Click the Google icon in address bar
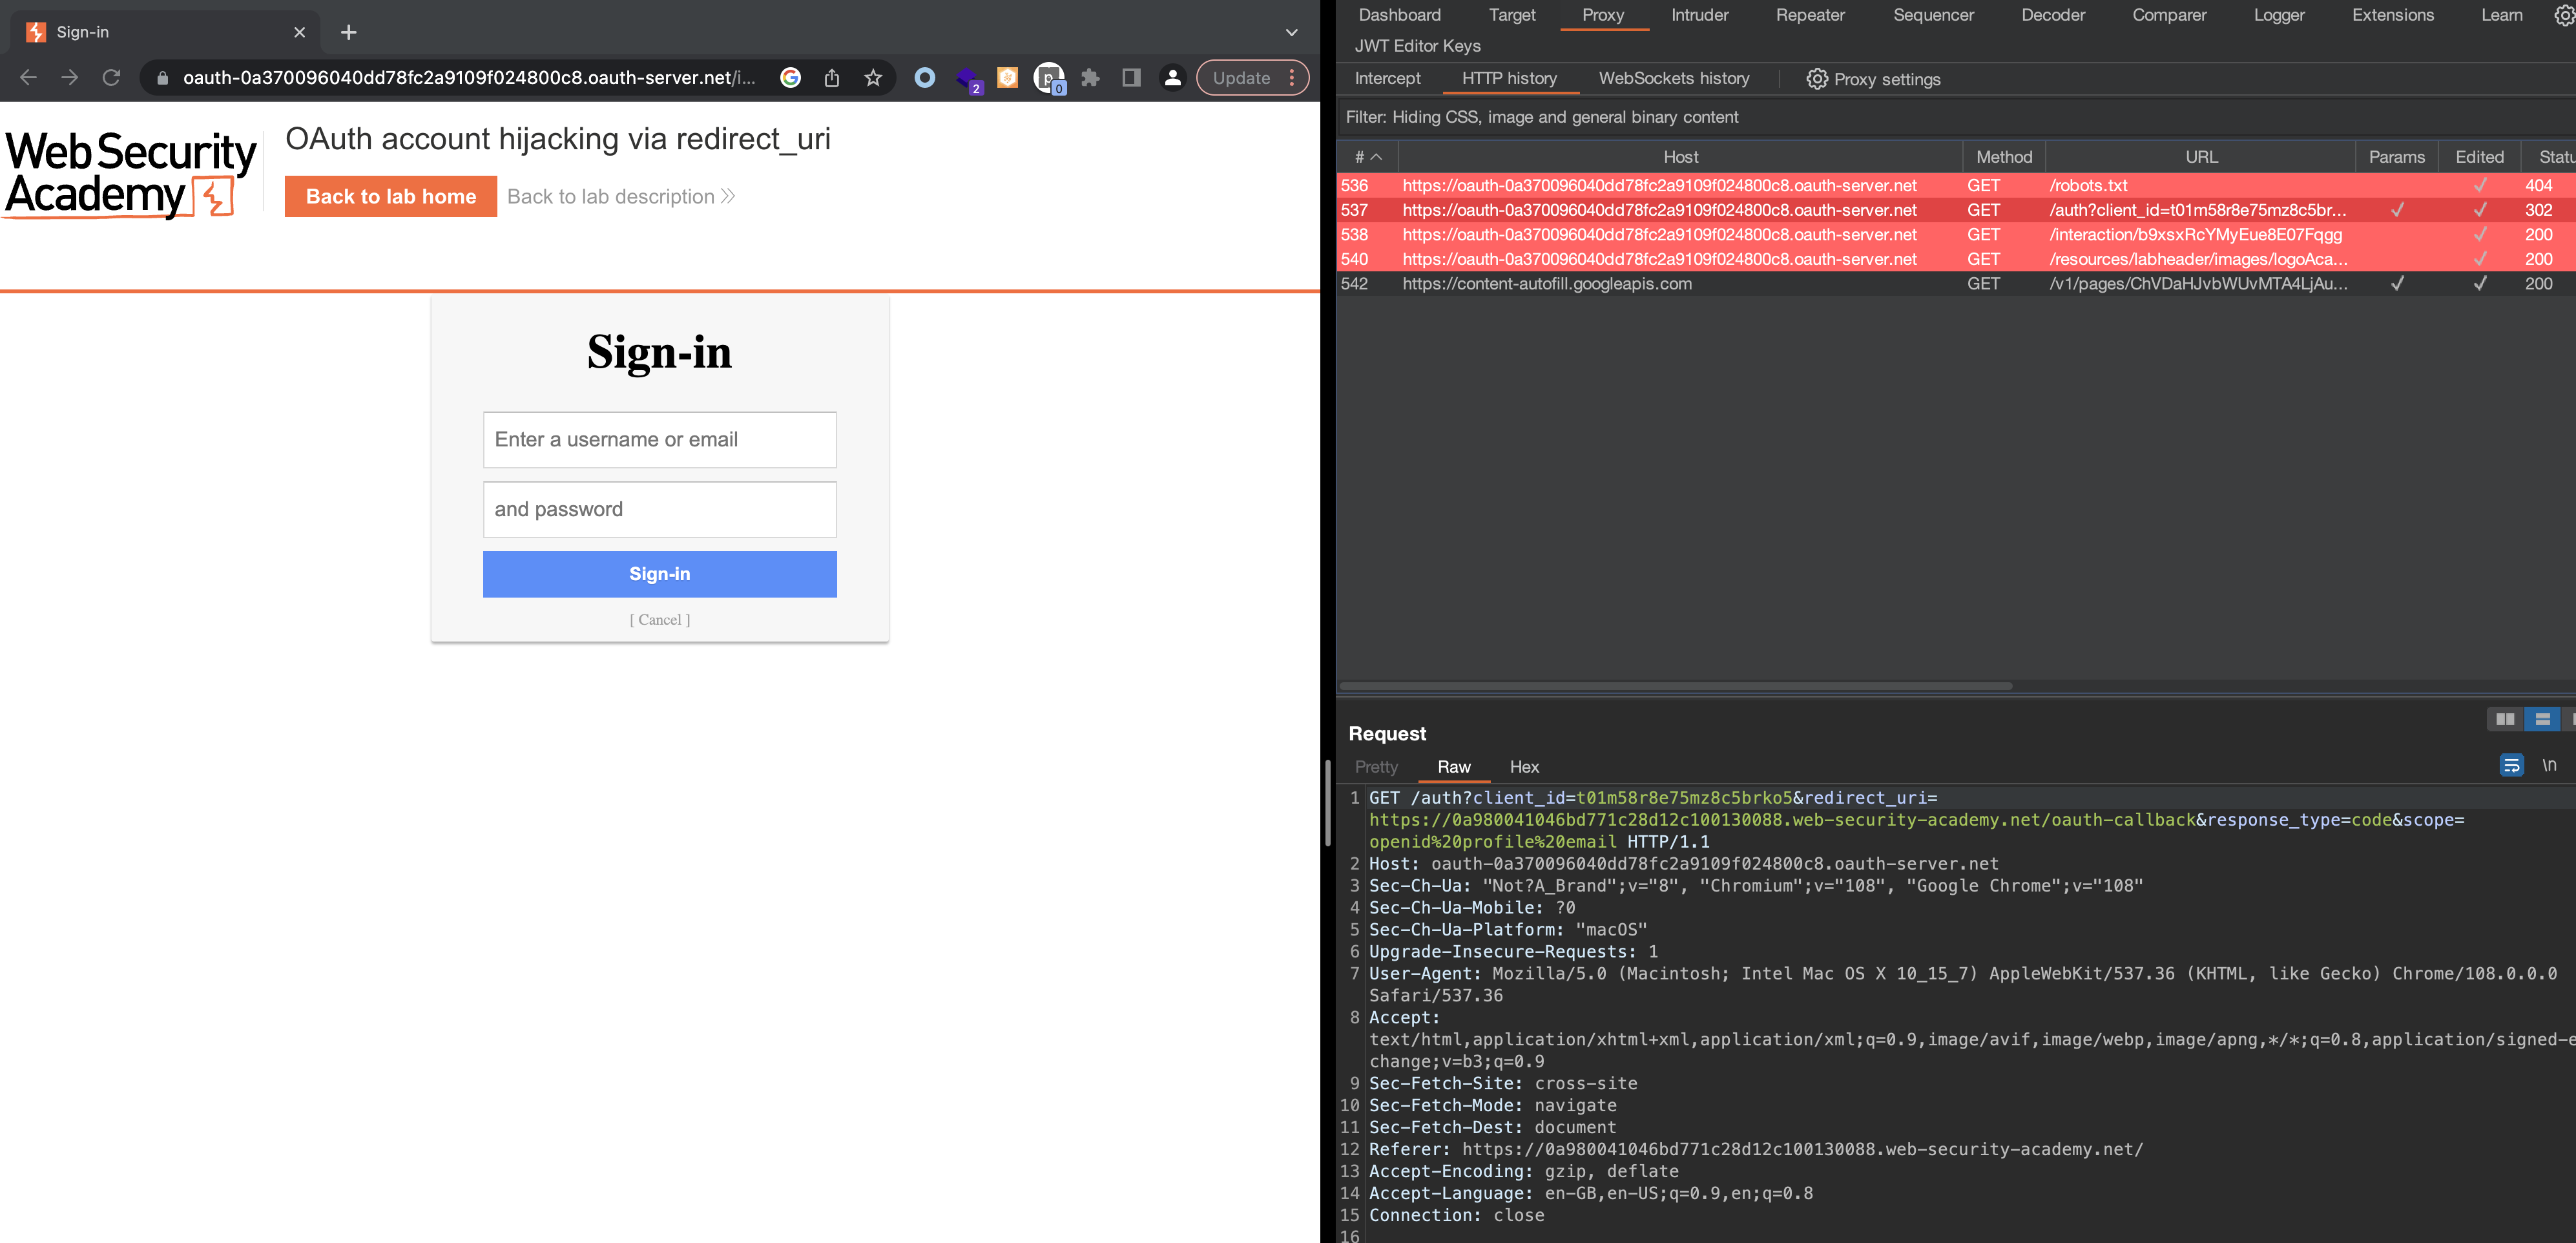The width and height of the screenshot is (2576, 1243). (x=790, y=78)
